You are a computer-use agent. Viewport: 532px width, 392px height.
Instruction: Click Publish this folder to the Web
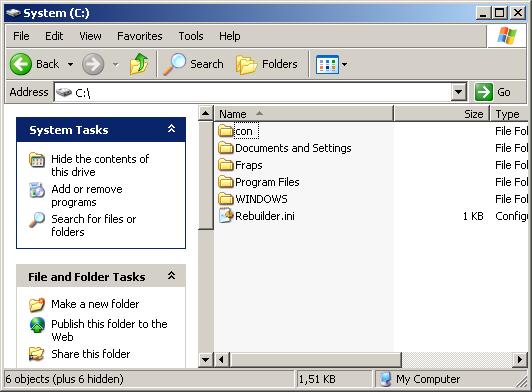pos(109,330)
